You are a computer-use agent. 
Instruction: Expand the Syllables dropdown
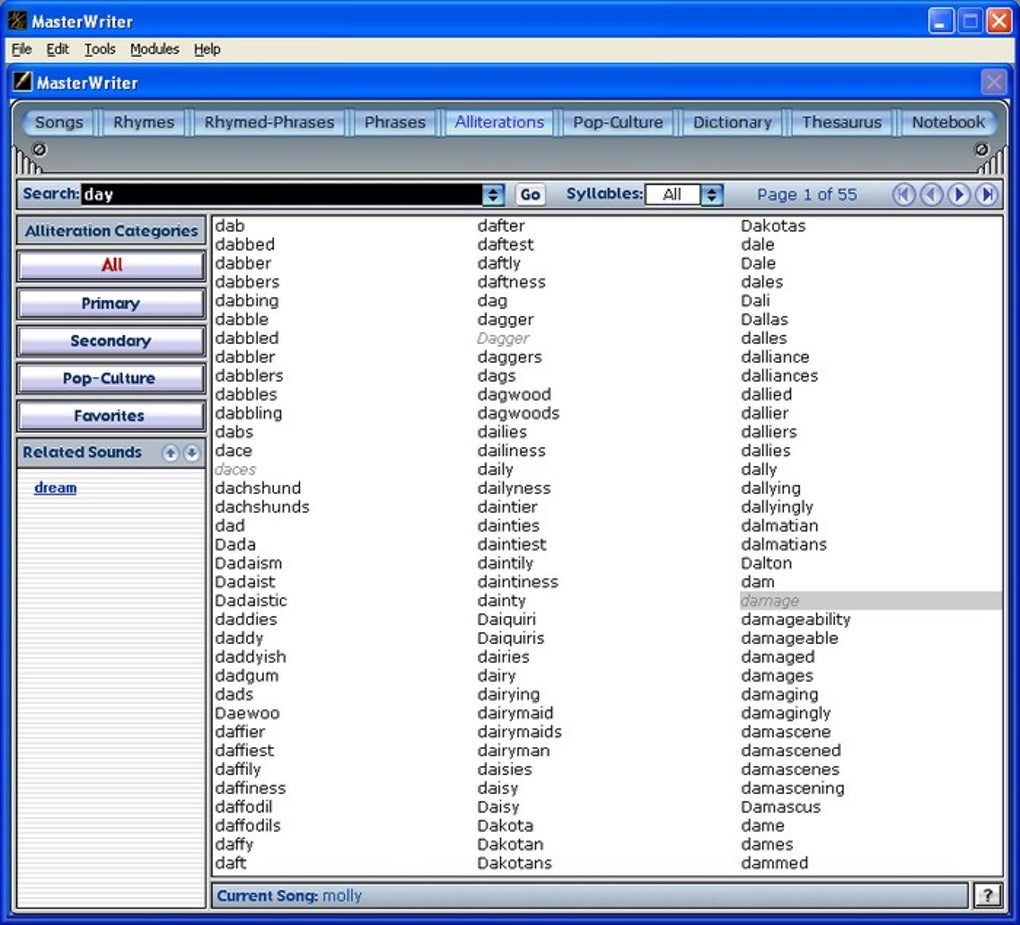click(x=712, y=194)
